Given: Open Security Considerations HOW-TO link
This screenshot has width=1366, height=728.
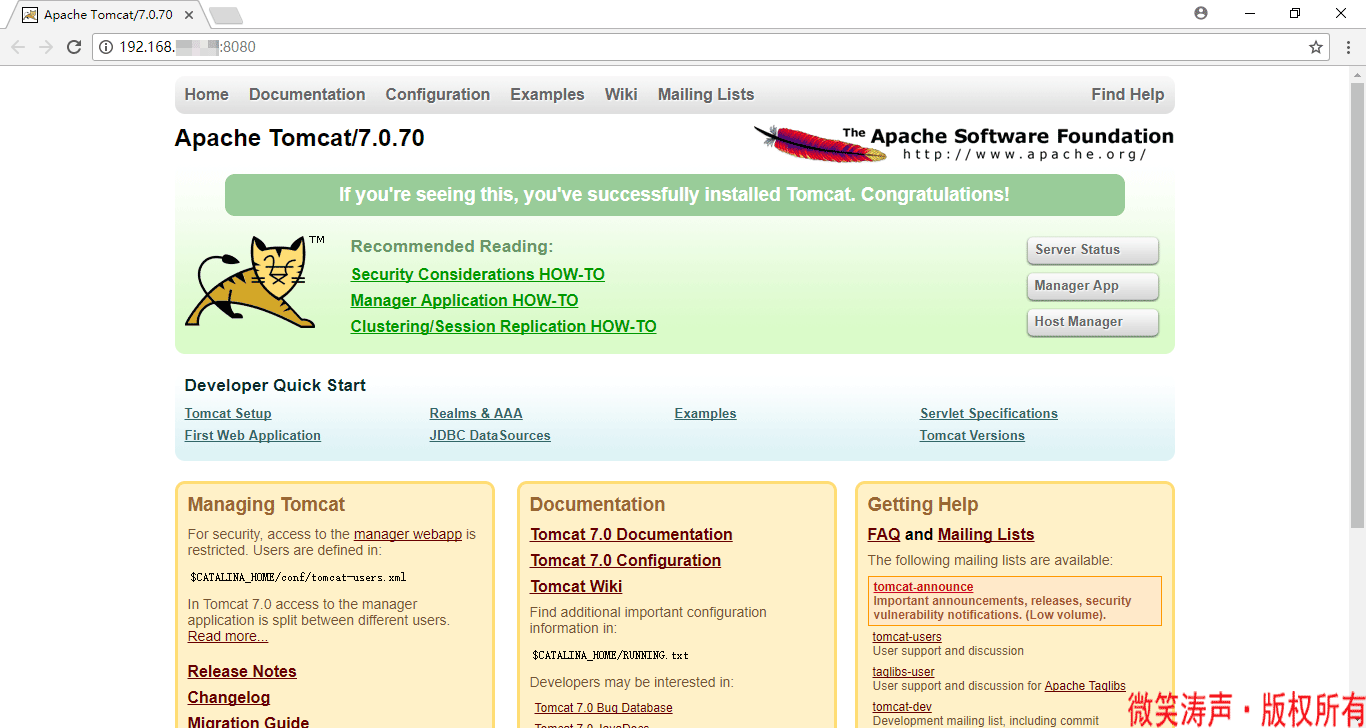Looking at the screenshot, I should click(x=478, y=274).
